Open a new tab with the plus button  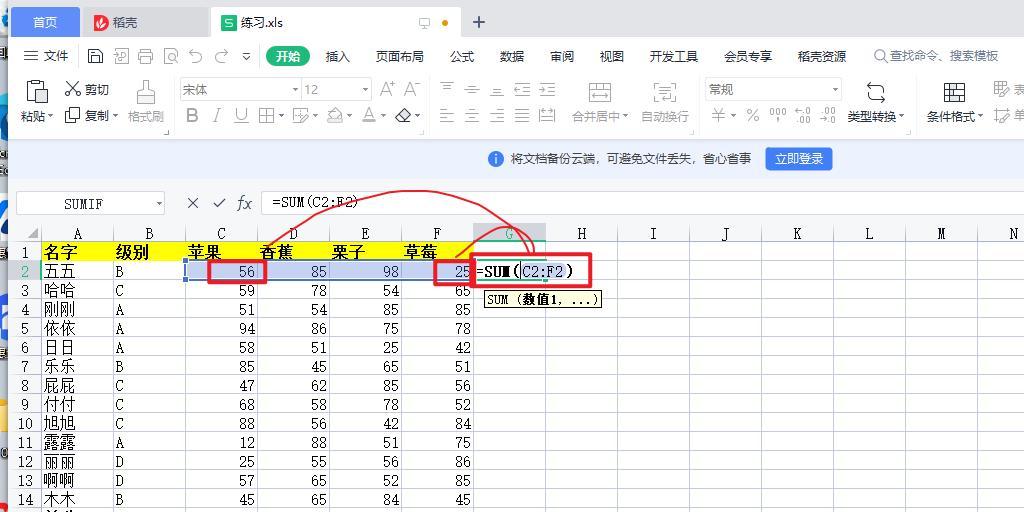(x=479, y=22)
